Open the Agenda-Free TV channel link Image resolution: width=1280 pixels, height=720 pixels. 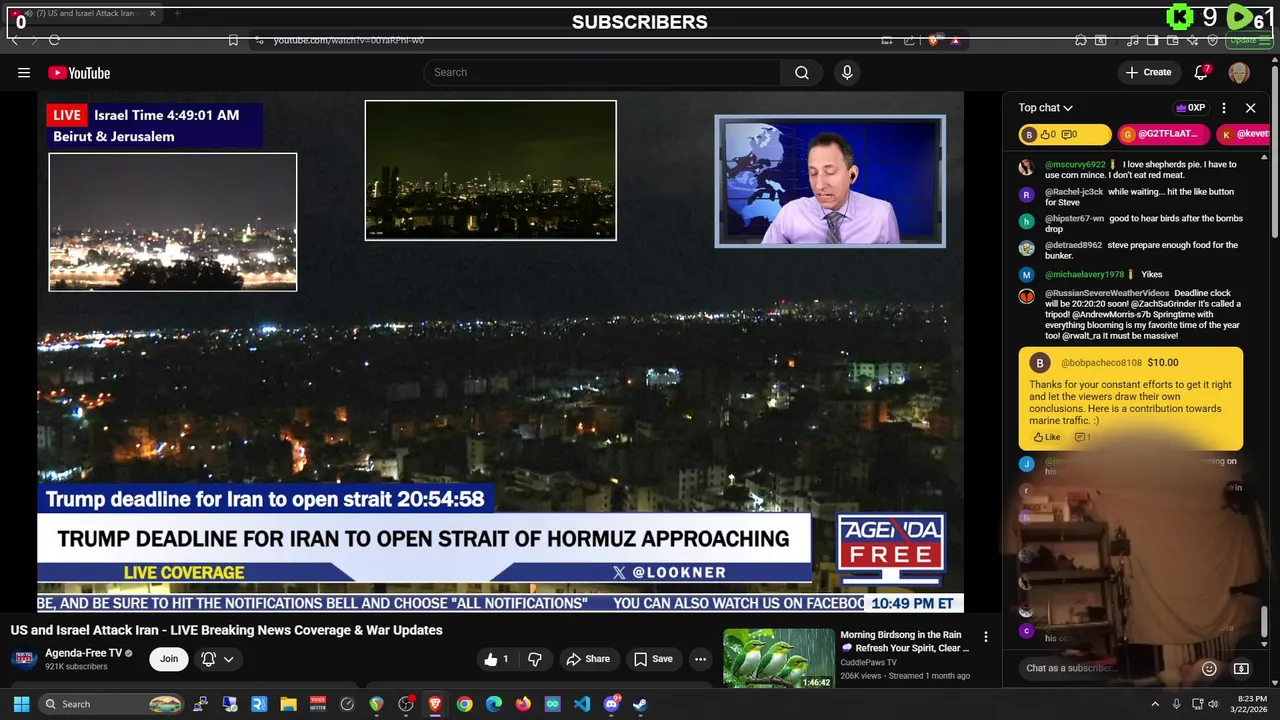point(84,653)
